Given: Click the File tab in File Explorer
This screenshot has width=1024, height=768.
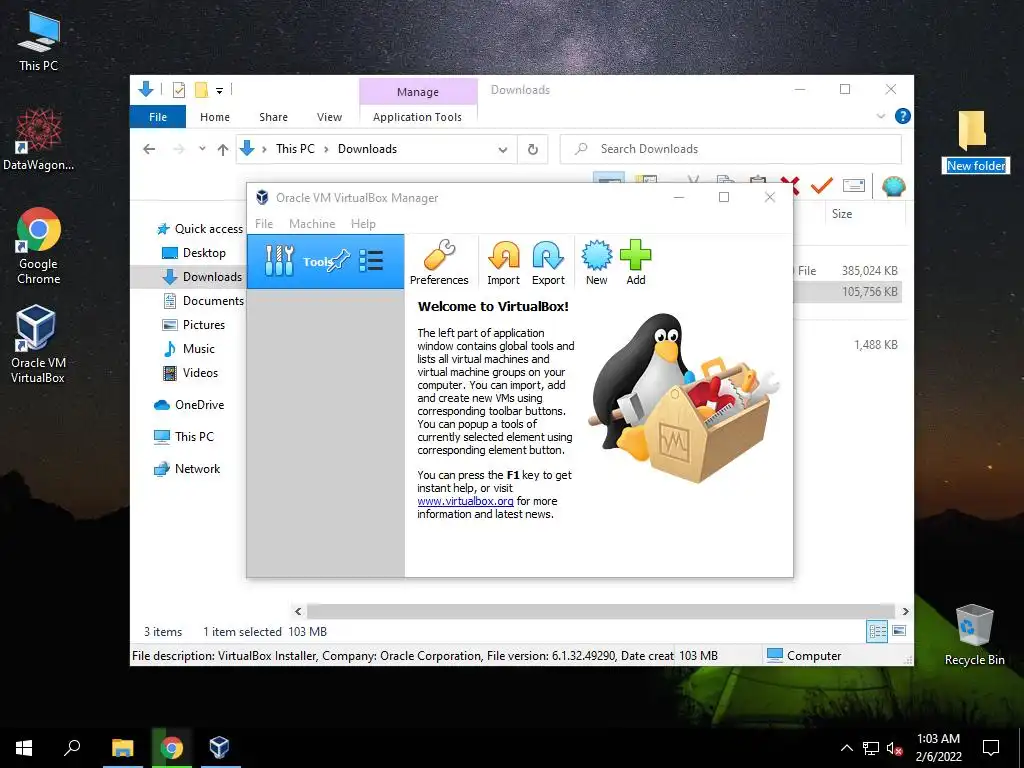Looking at the screenshot, I should [158, 117].
